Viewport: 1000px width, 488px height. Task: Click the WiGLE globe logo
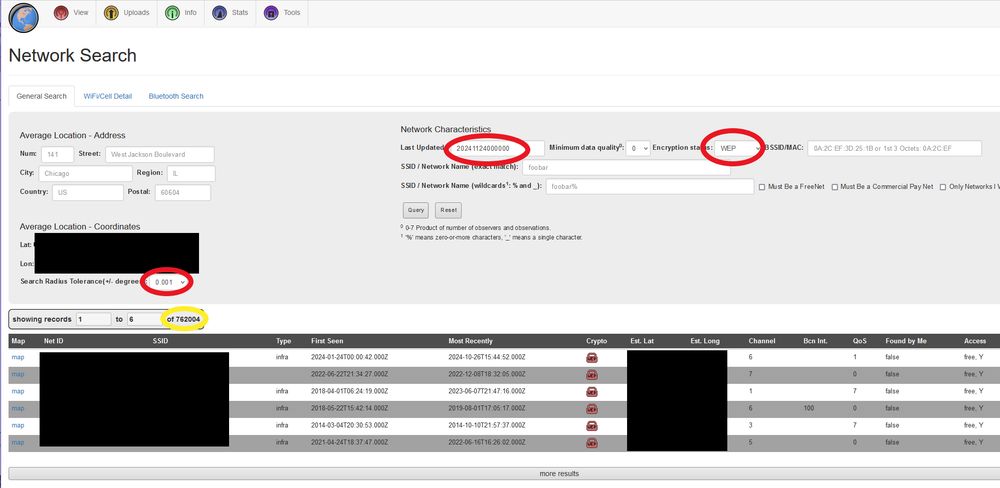24,17
